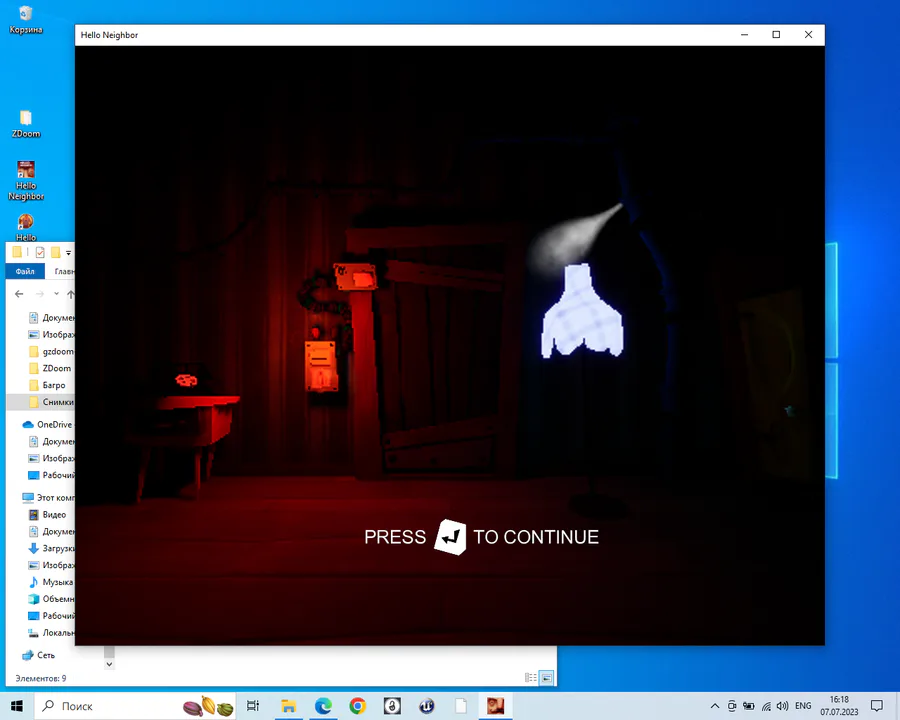Open the Корзина recycle bin desktop icon
900x720 pixels.
[x=26, y=20]
